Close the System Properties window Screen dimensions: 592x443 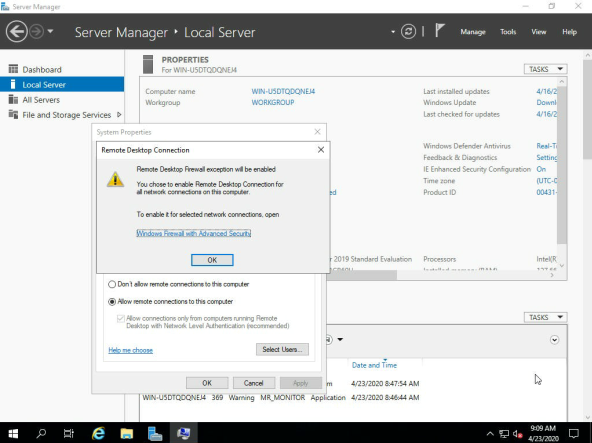pyautogui.click(x=318, y=132)
